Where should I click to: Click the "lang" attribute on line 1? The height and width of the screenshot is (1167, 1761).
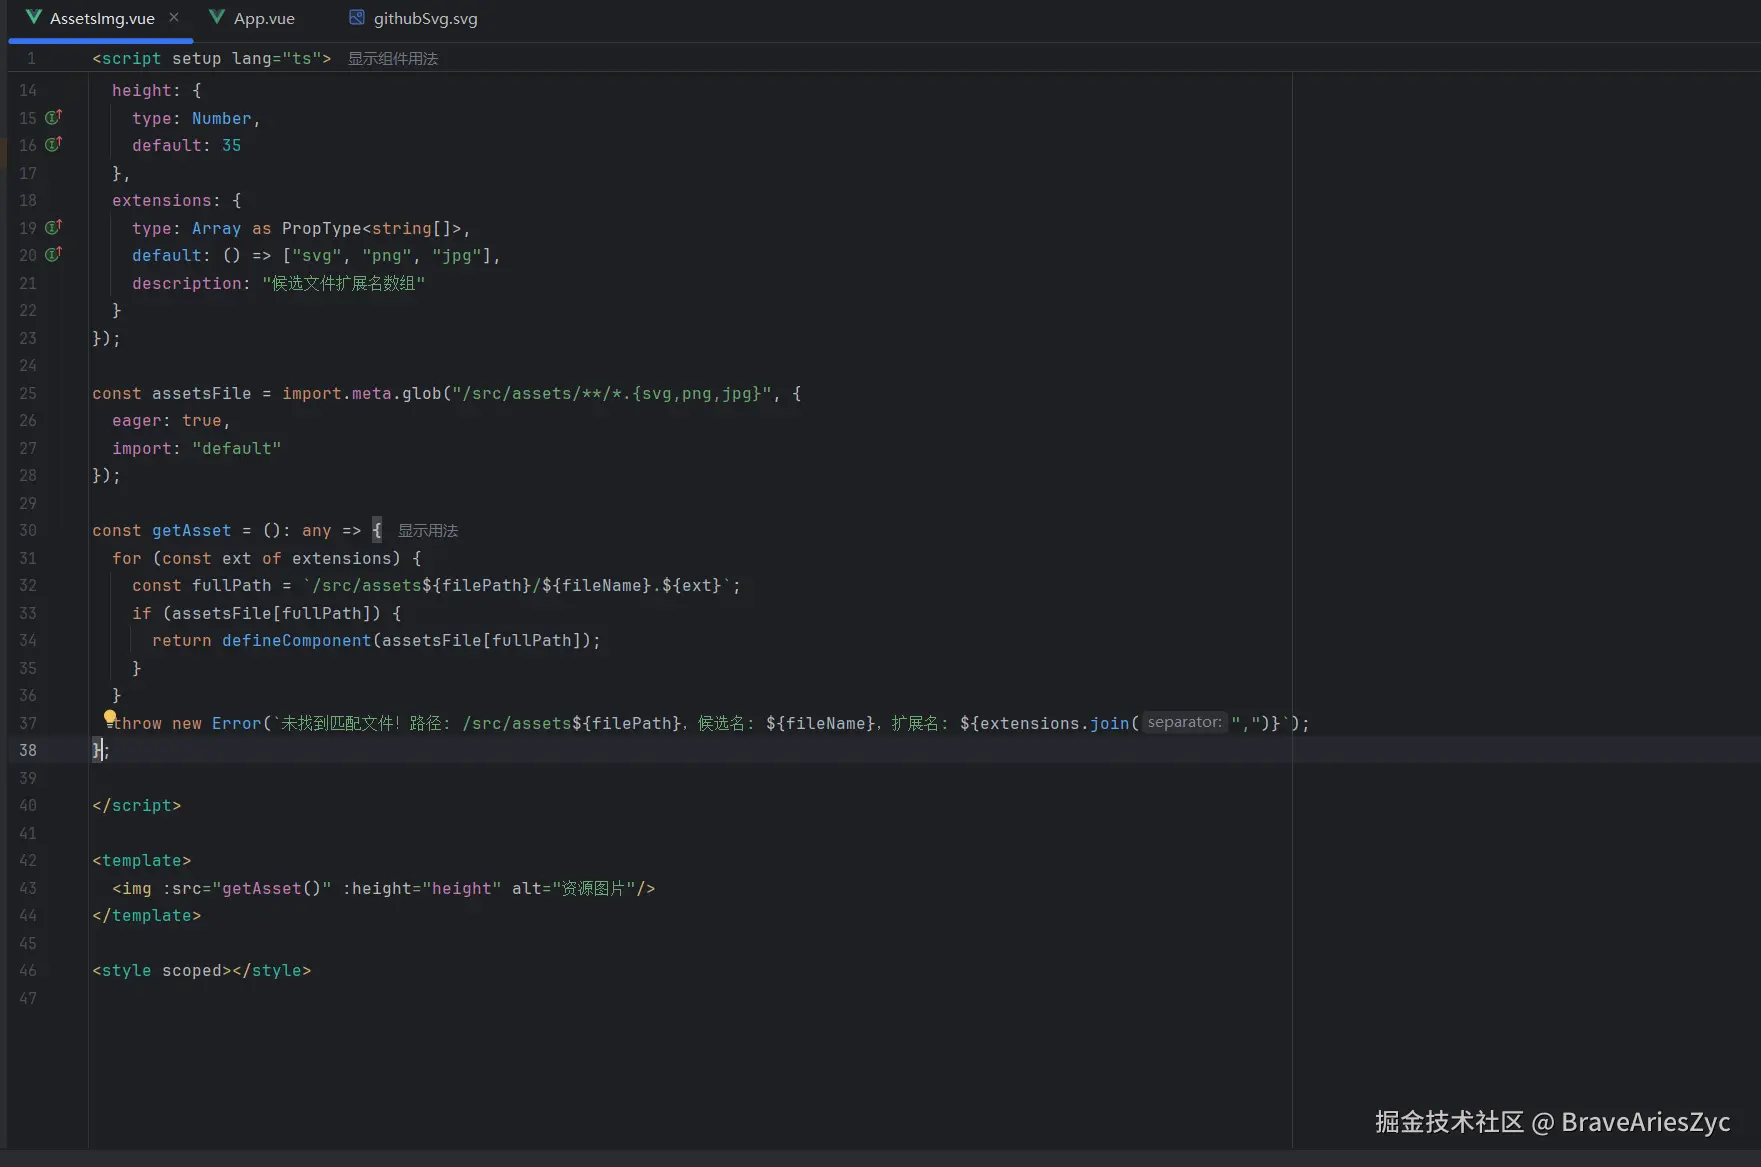[x=252, y=59]
